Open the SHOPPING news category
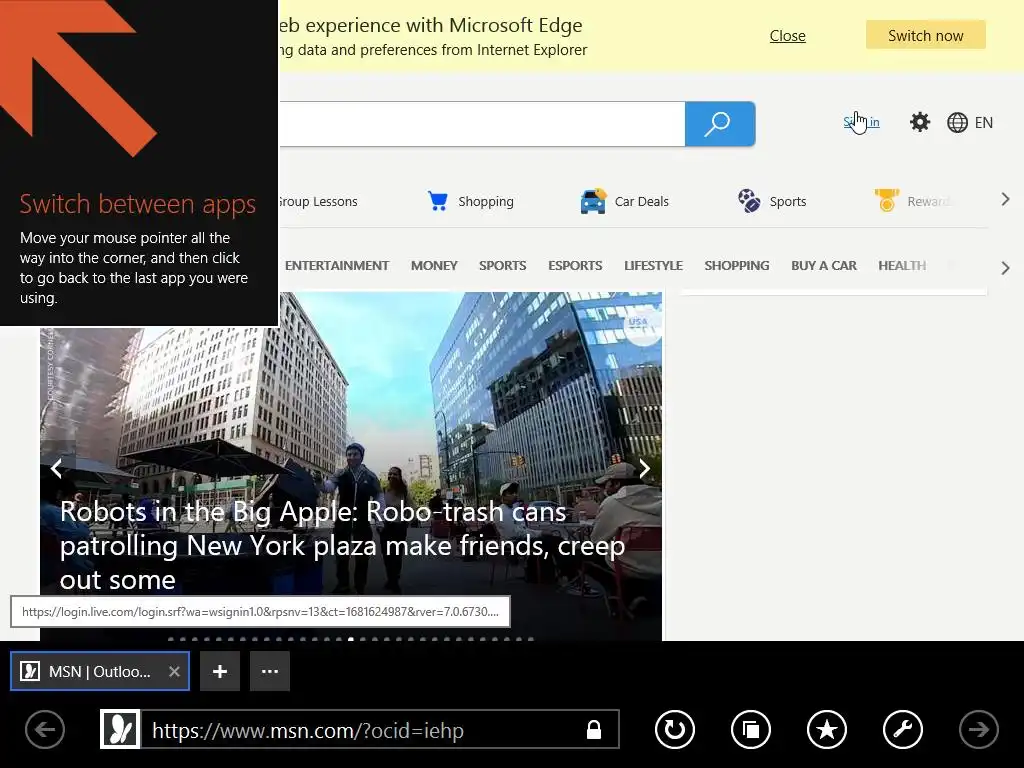The image size is (1024, 768). coord(737,266)
